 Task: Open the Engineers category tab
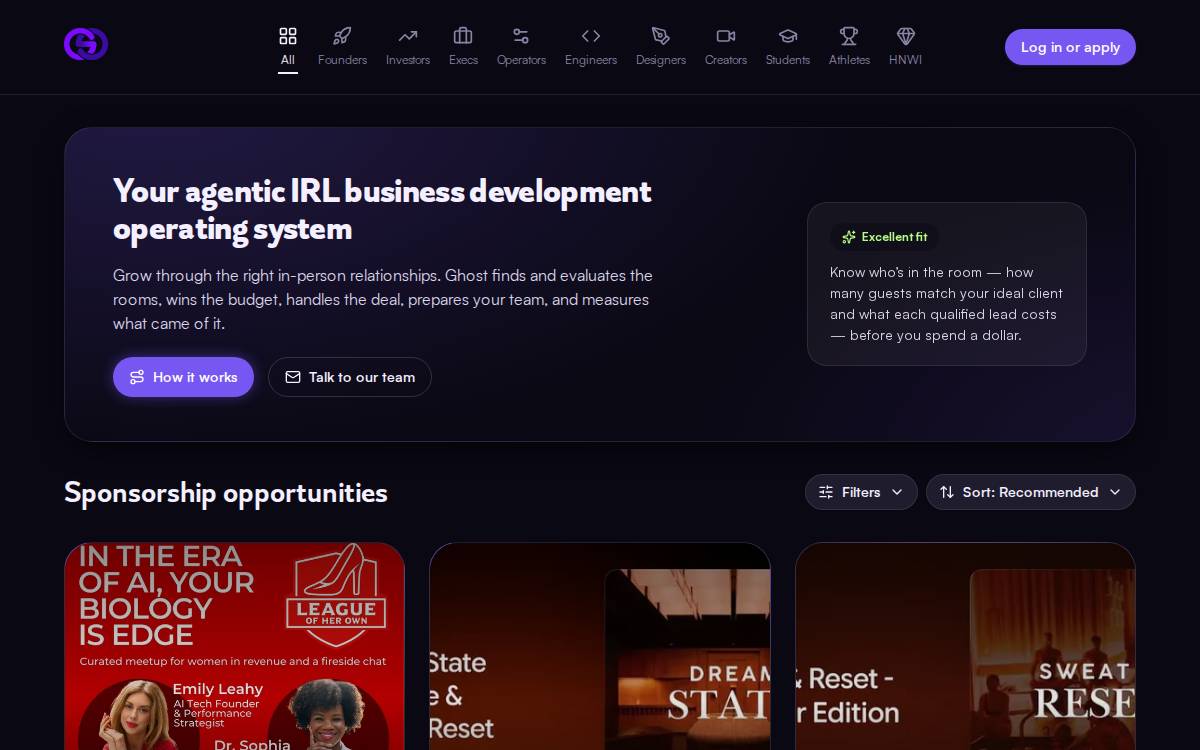tap(591, 48)
